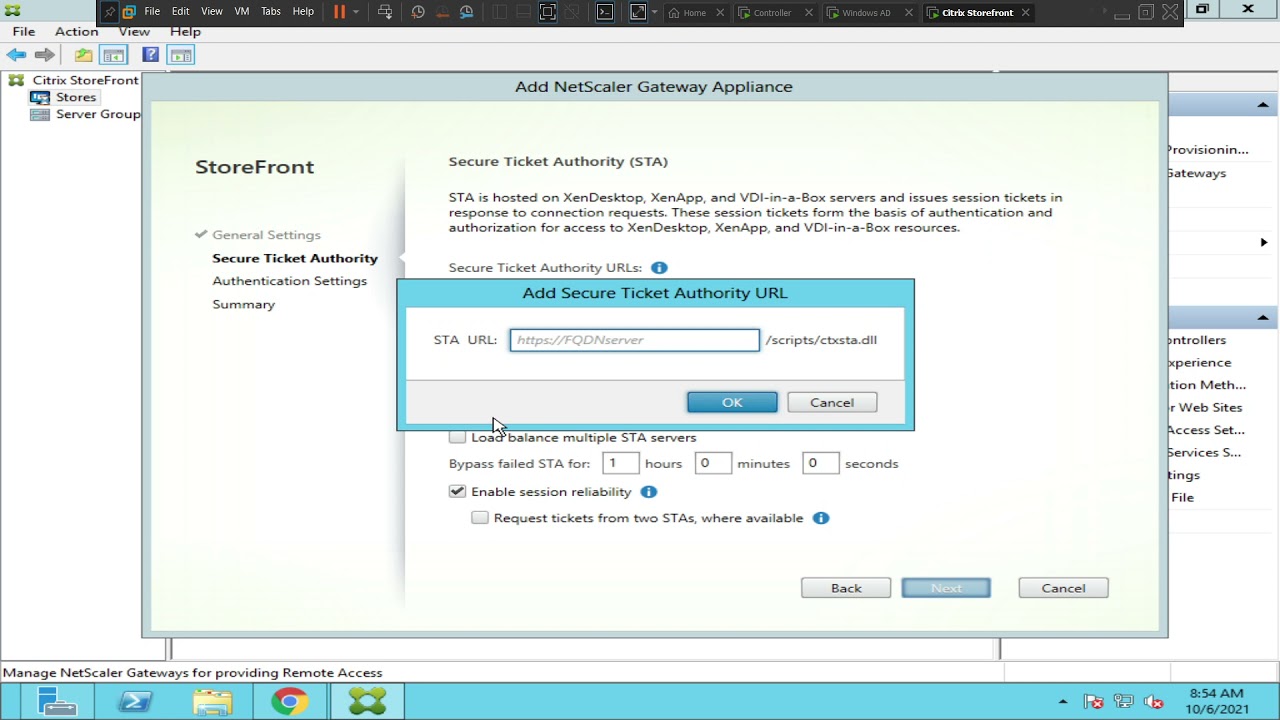Open the VMware Tabs menu
The image size is (1280, 720).
click(x=271, y=12)
